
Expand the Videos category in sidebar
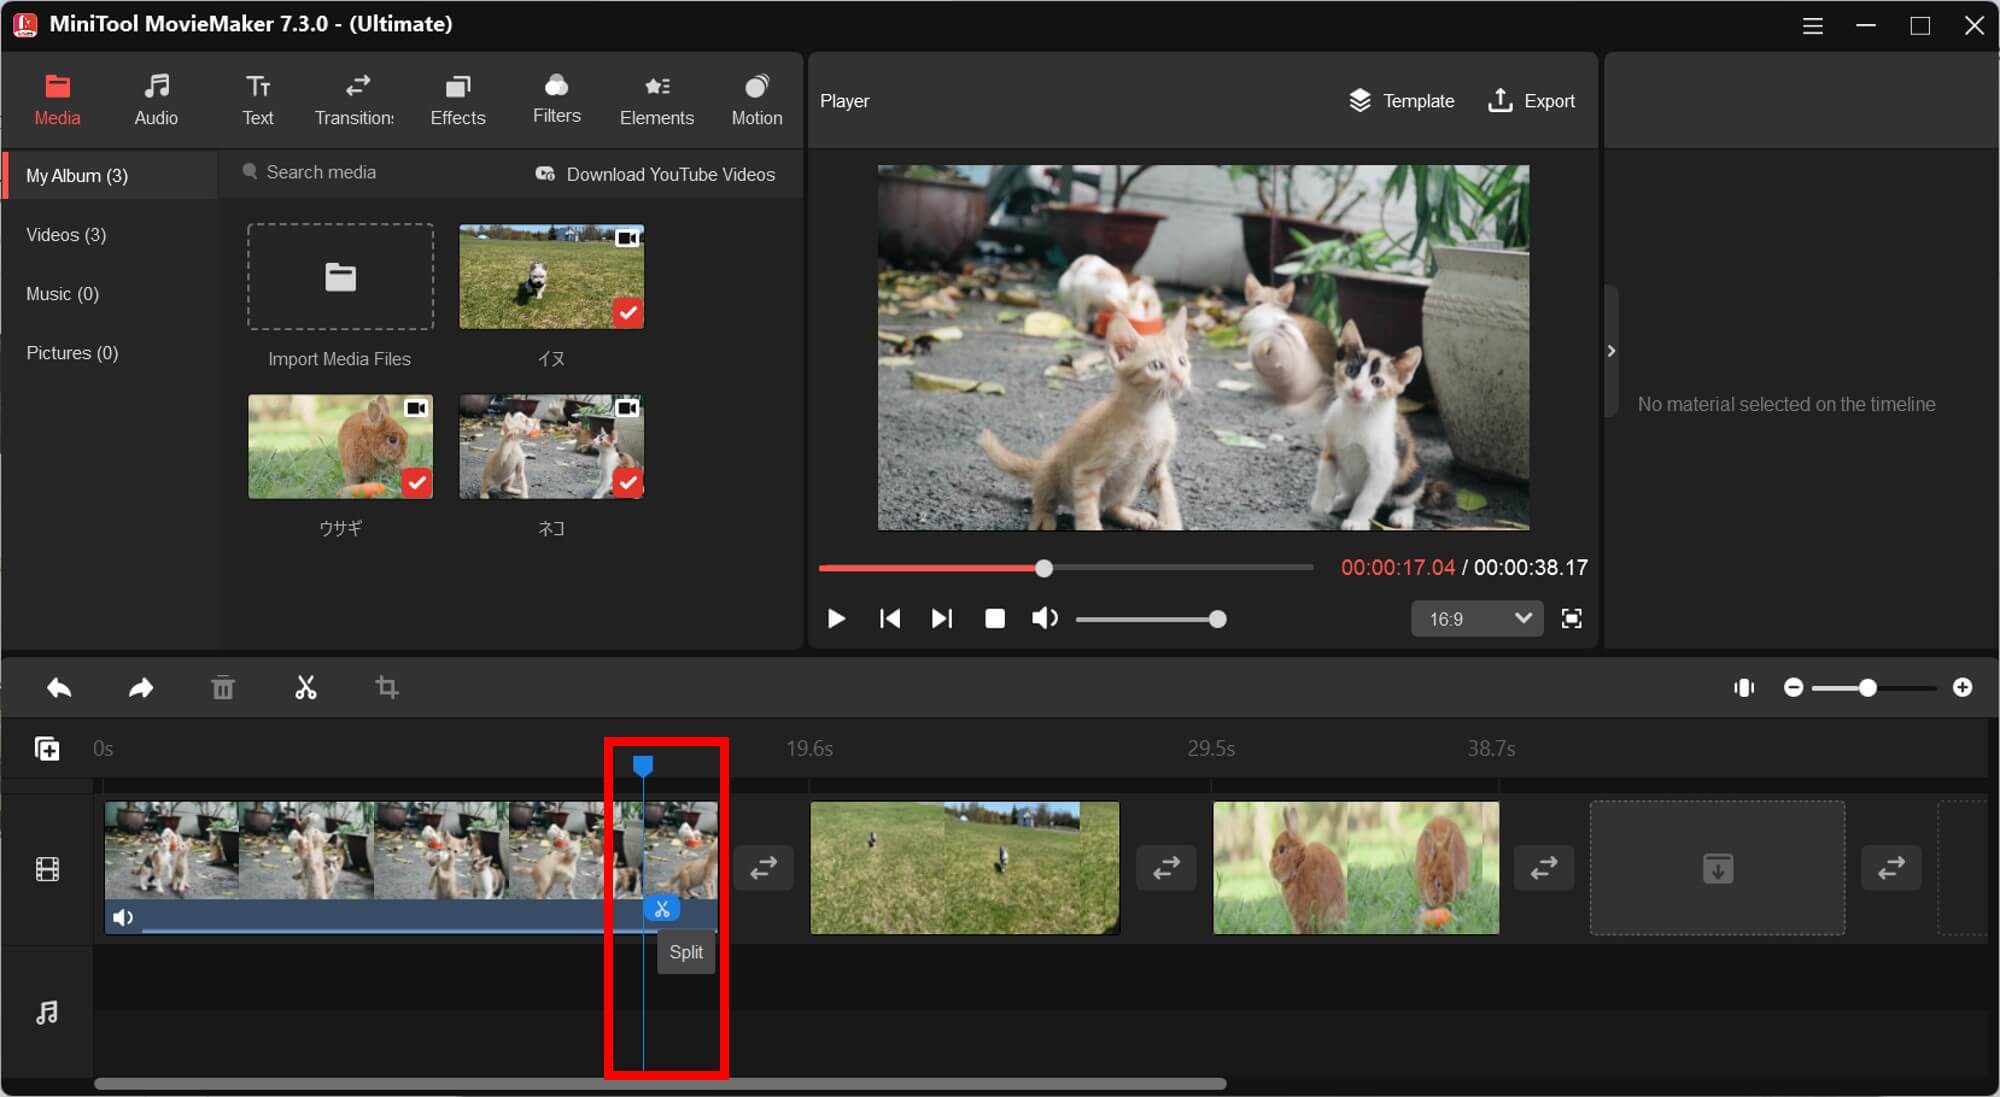tap(65, 234)
